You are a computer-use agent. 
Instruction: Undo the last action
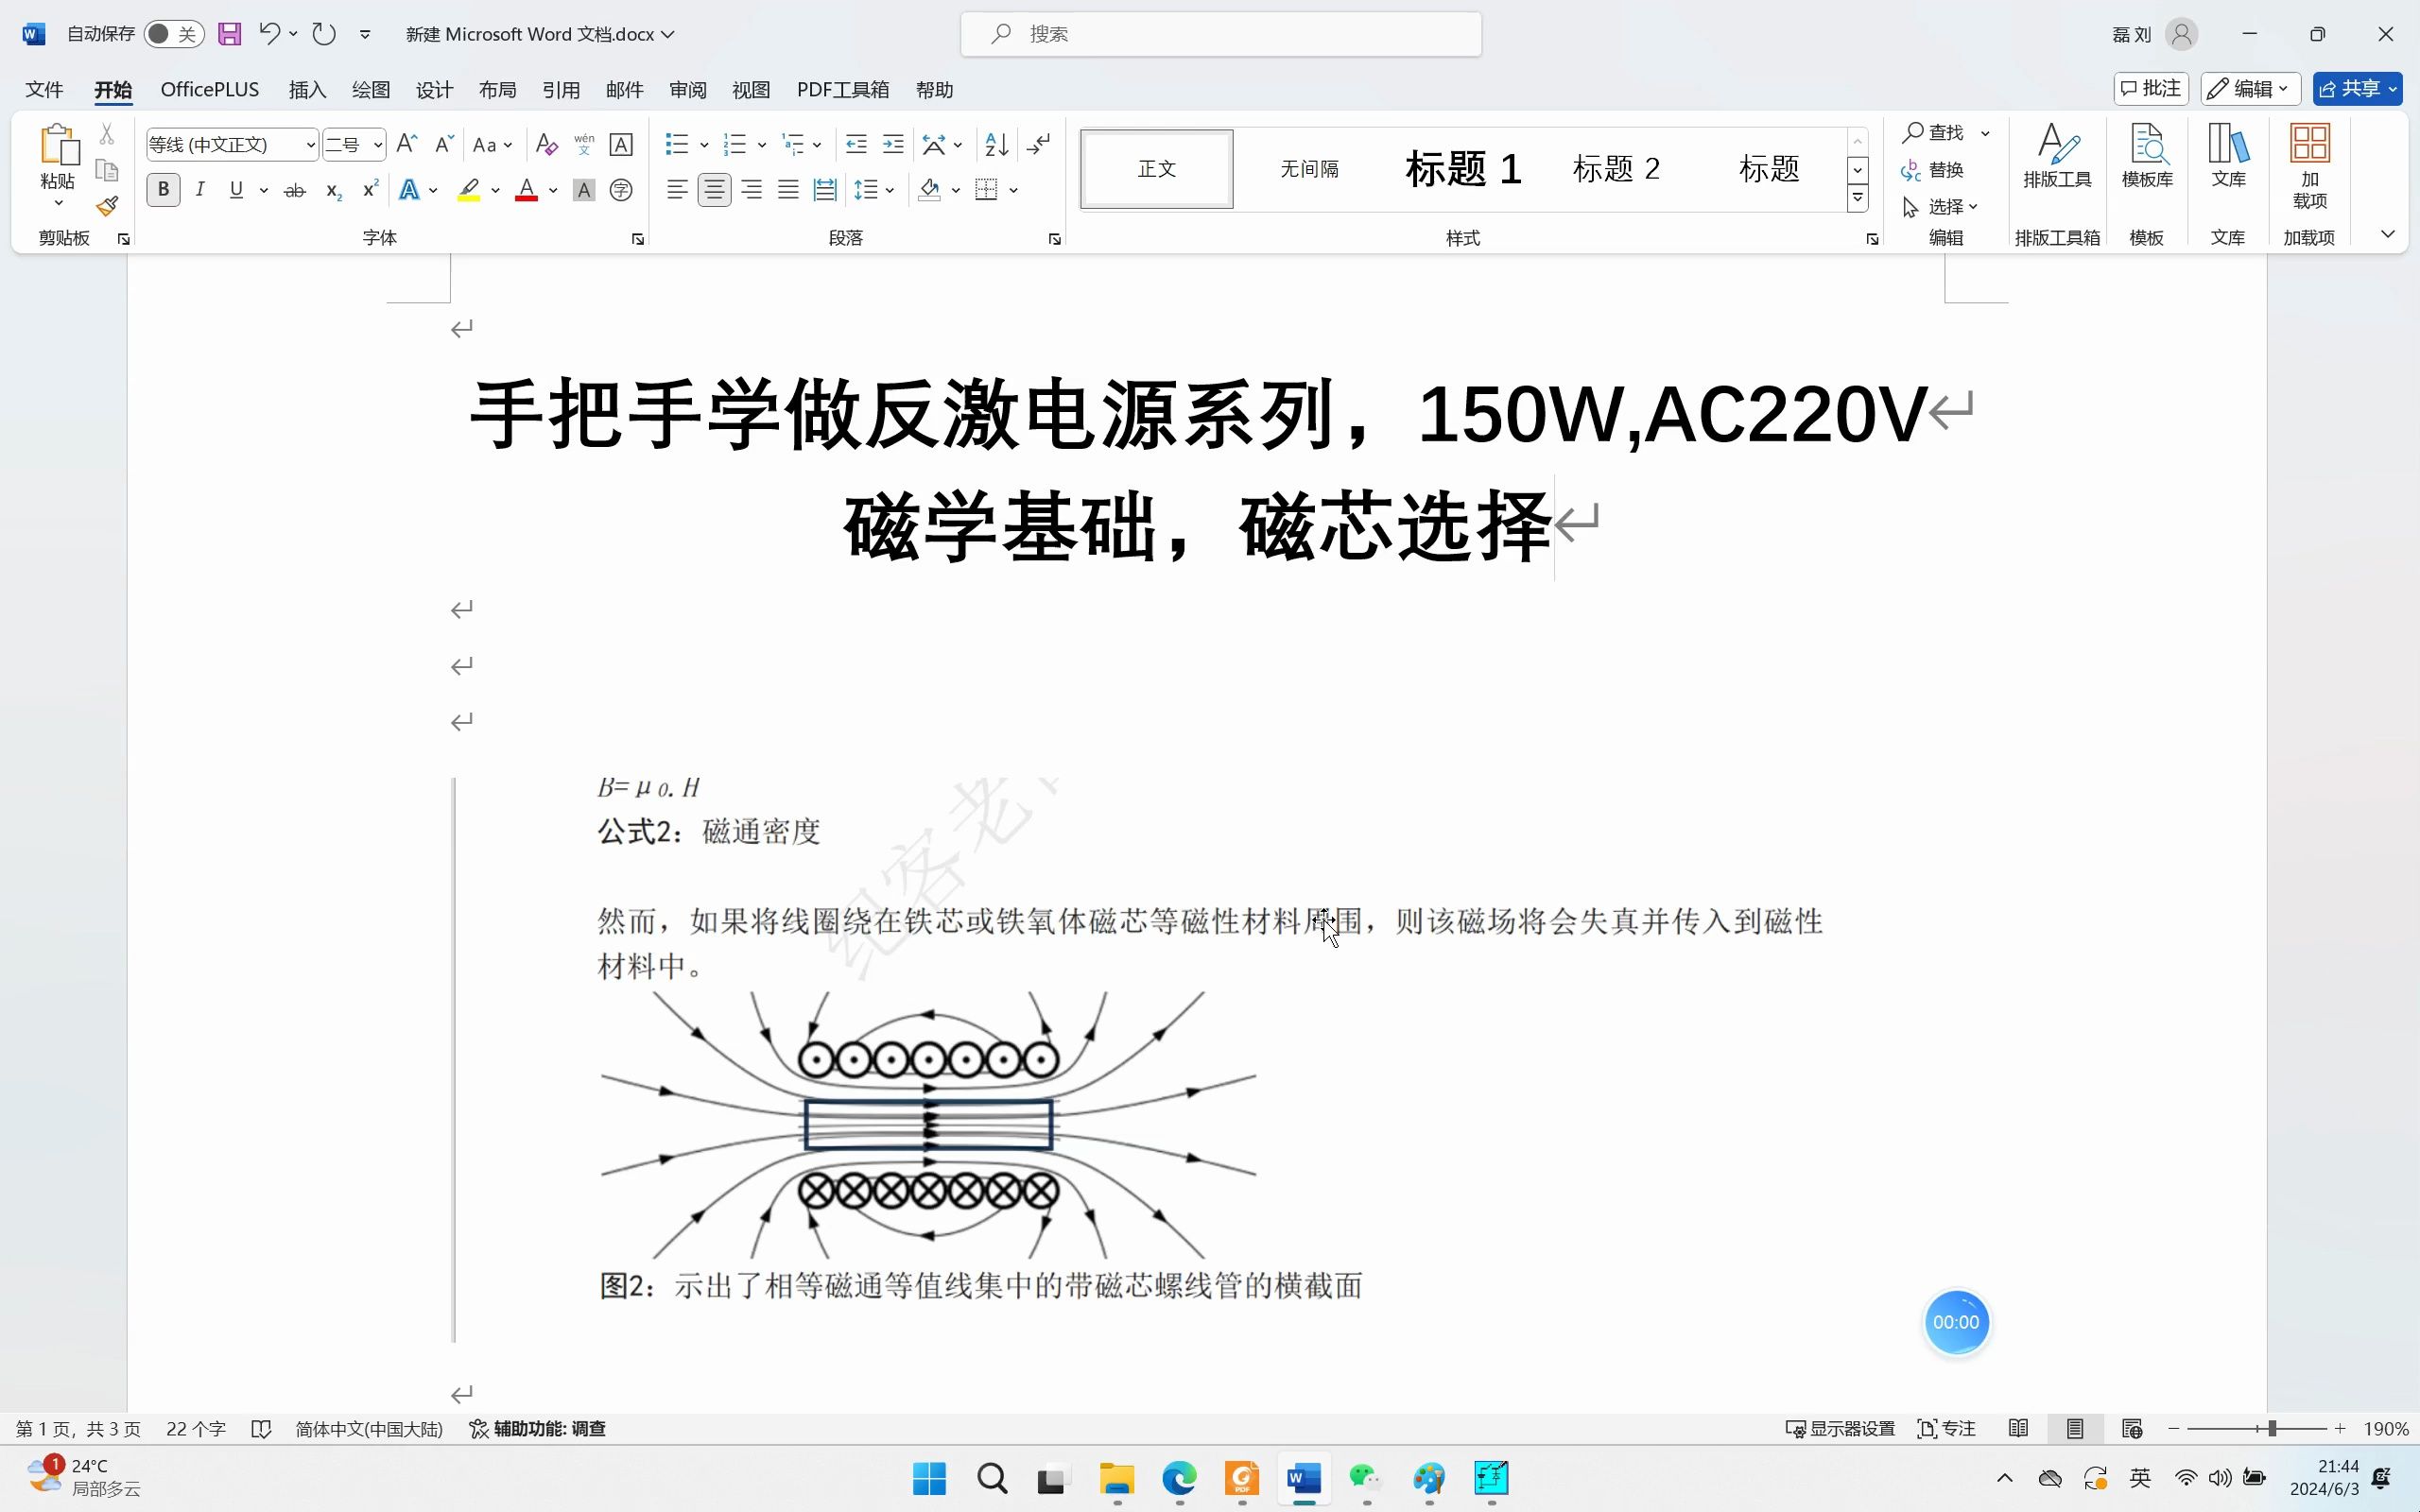pos(269,34)
